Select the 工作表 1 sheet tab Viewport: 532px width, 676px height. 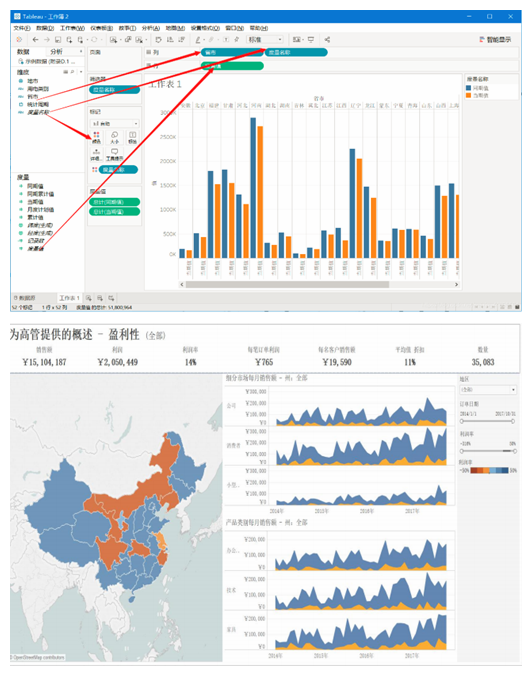click(69, 298)
